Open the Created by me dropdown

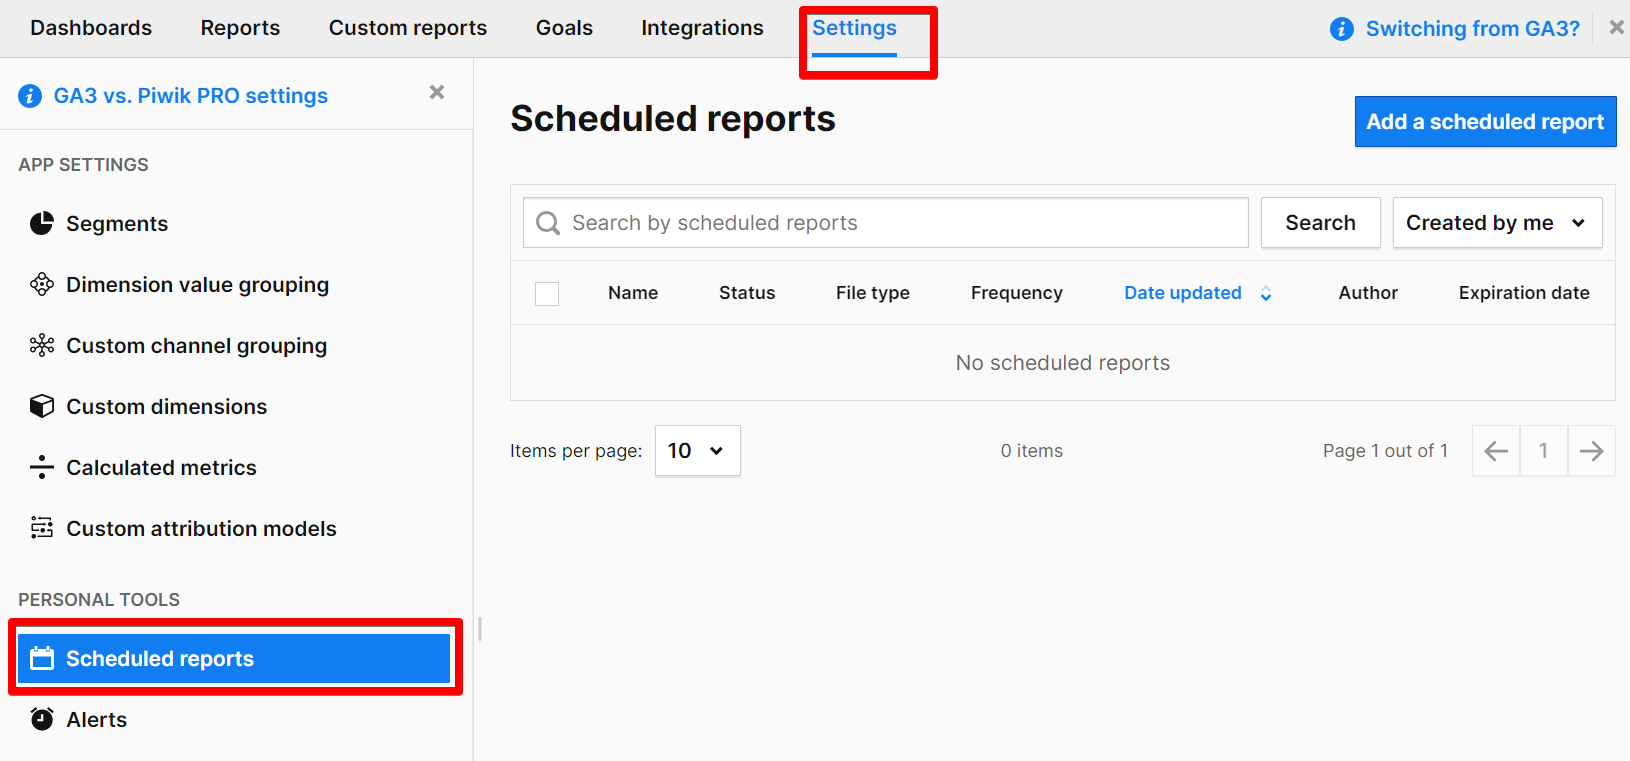tap(1496, 223)
